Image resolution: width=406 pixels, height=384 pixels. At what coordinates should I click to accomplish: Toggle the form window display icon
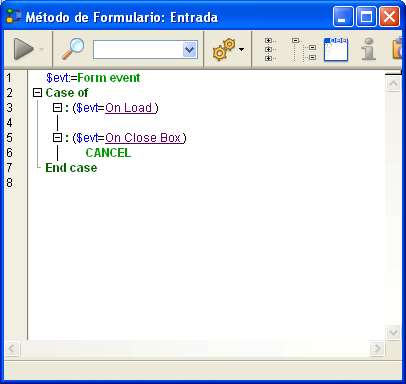click(336, 49)
